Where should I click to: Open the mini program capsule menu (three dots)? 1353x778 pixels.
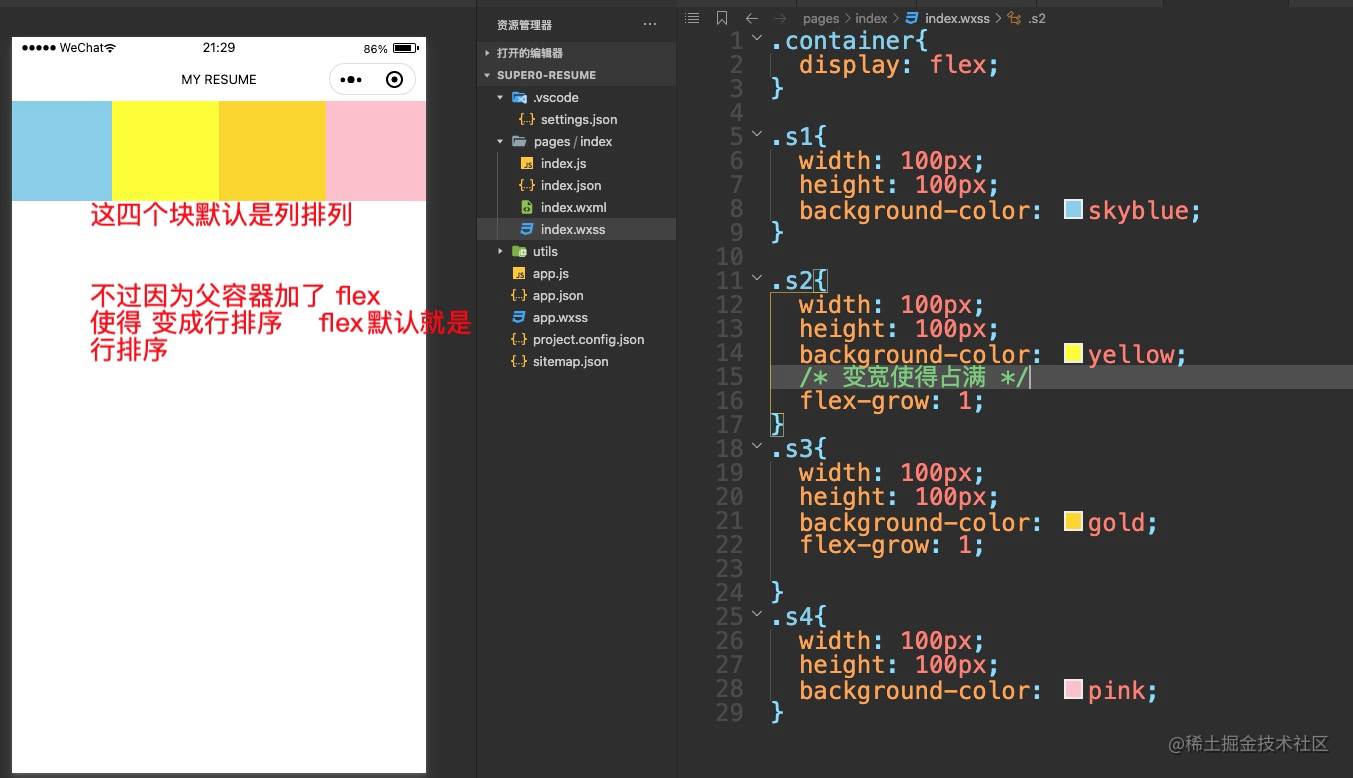point(350,80)
